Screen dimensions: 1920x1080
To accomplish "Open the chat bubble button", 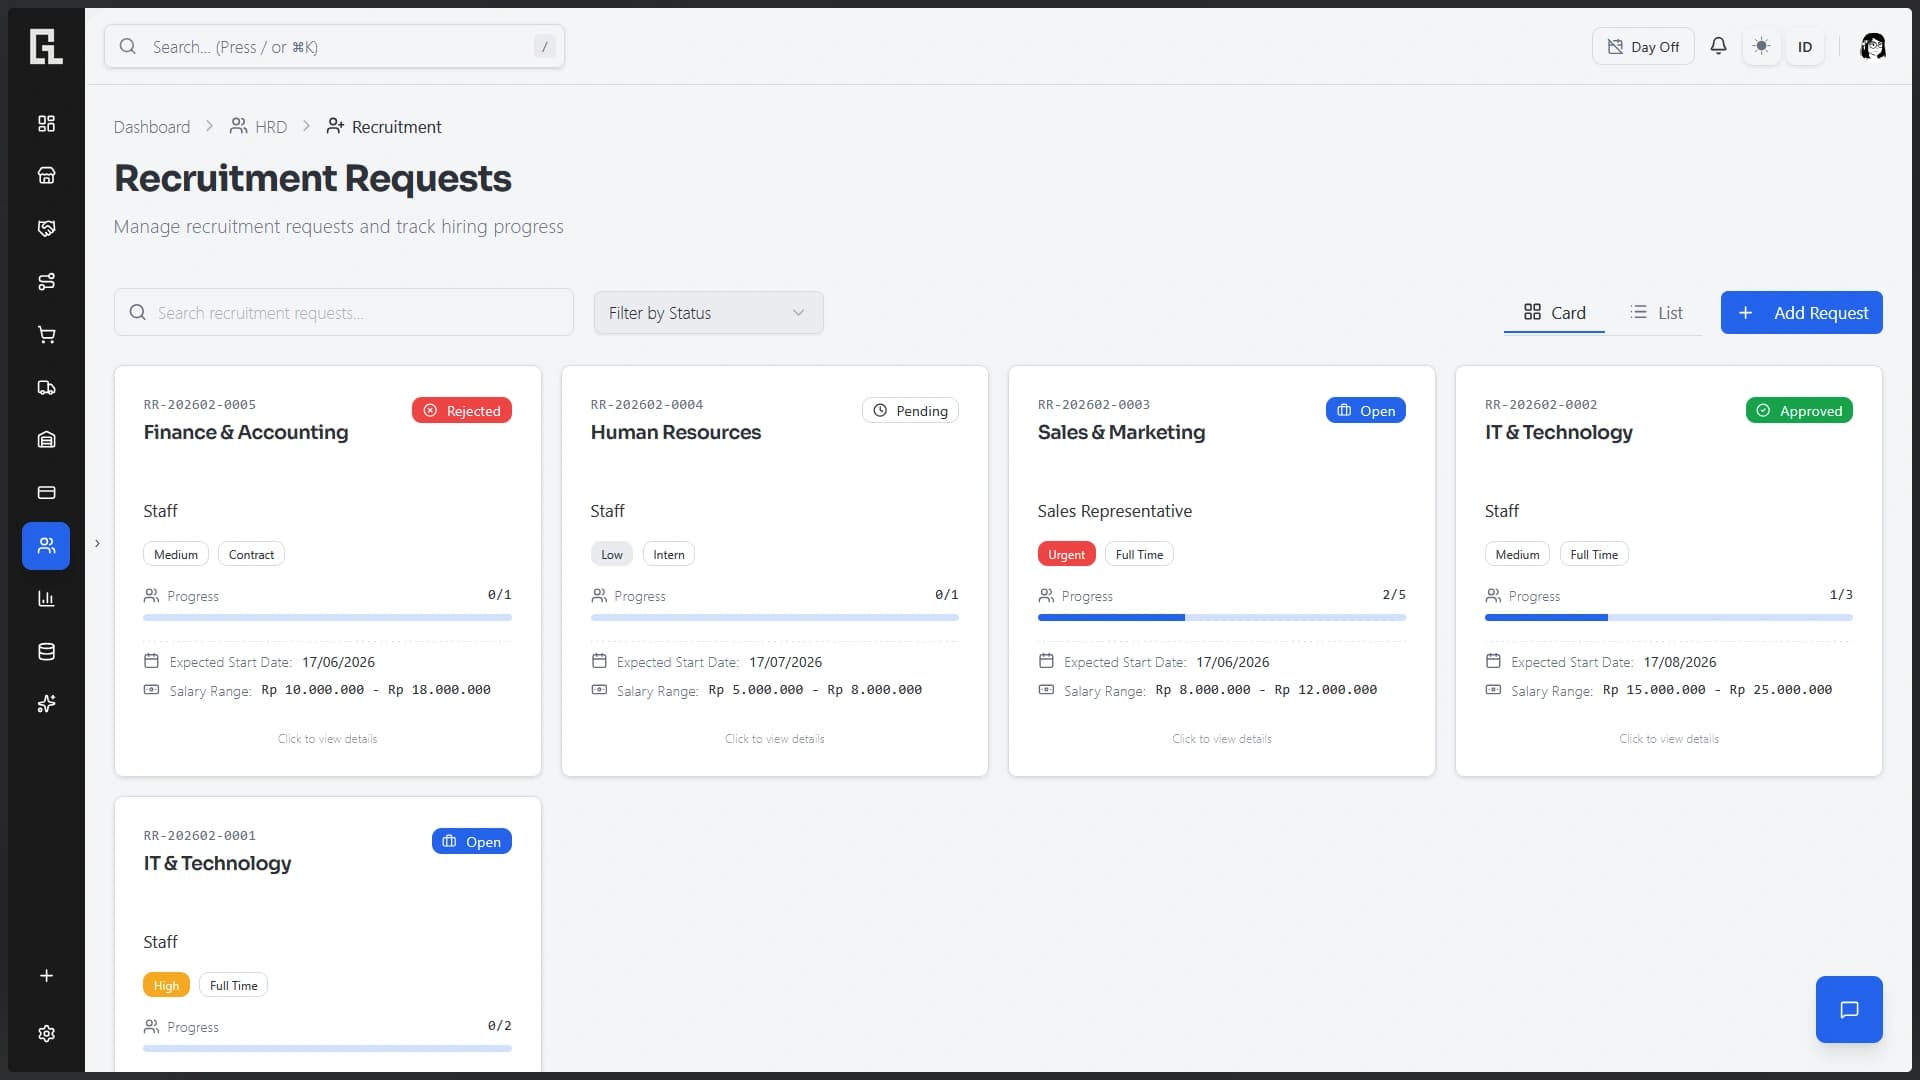I will pos(1849,1009).
